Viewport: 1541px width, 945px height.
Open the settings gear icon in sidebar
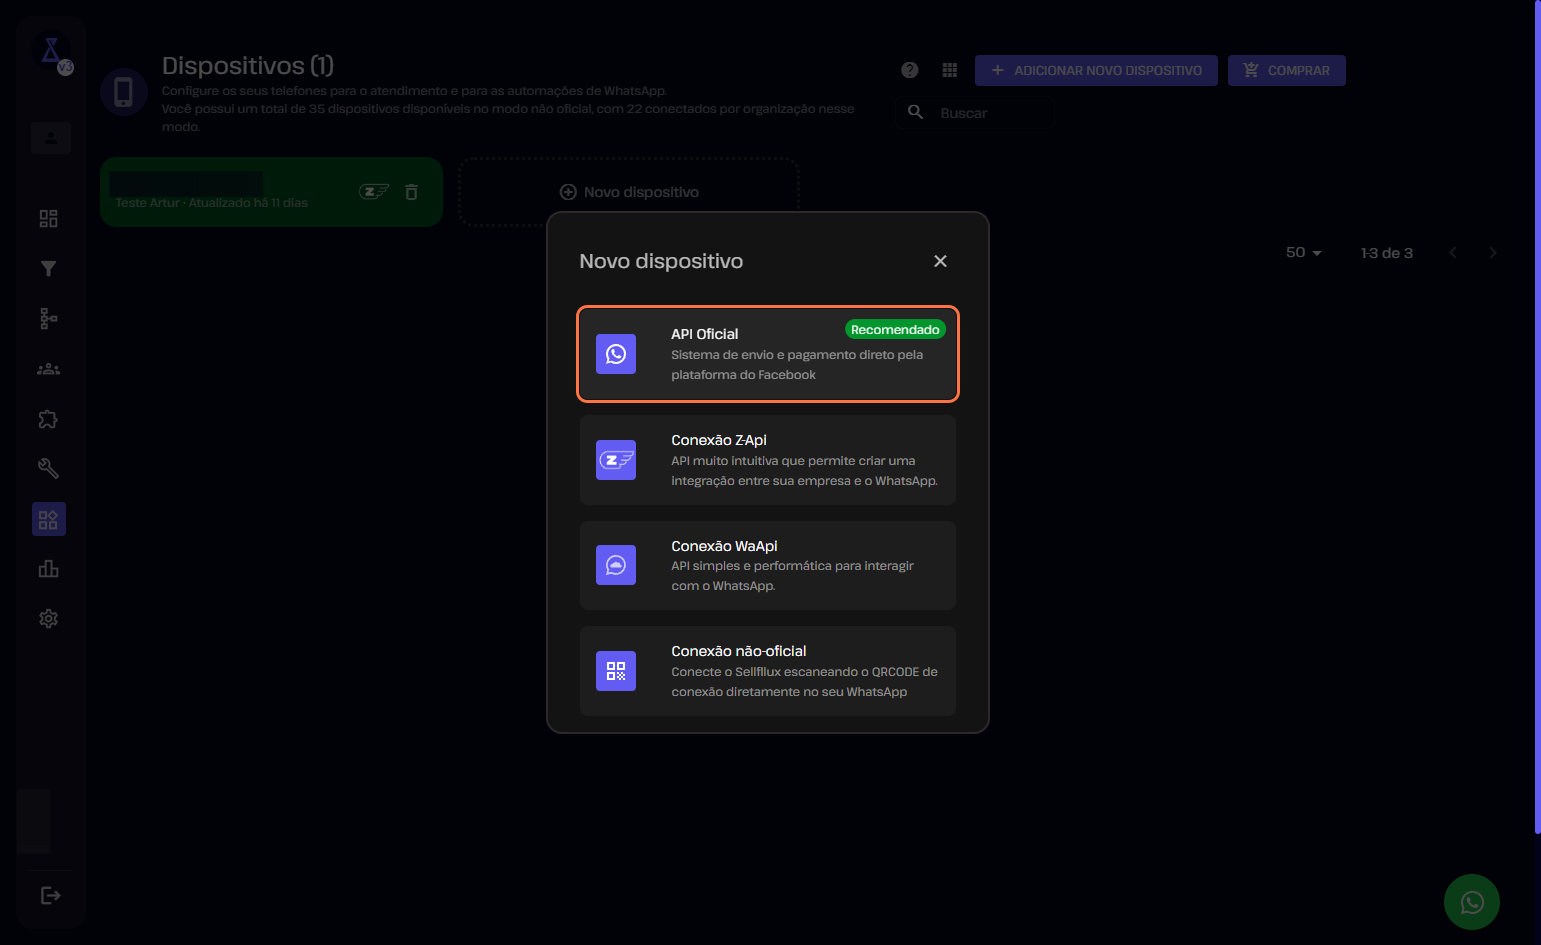coord(48,619)
